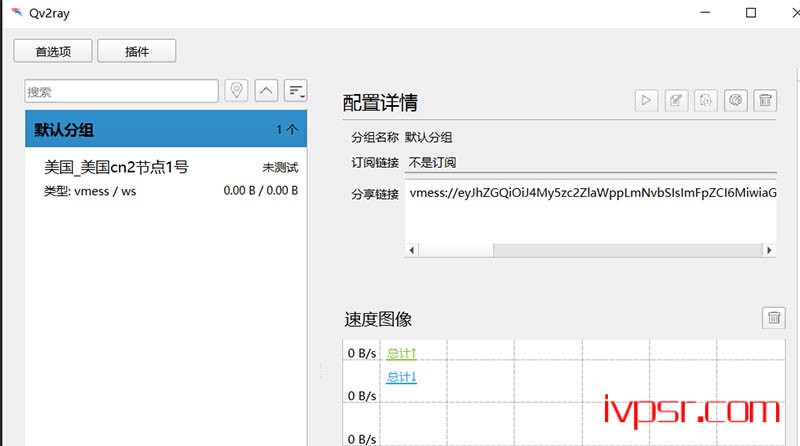Start connection with the play icon

646,100
